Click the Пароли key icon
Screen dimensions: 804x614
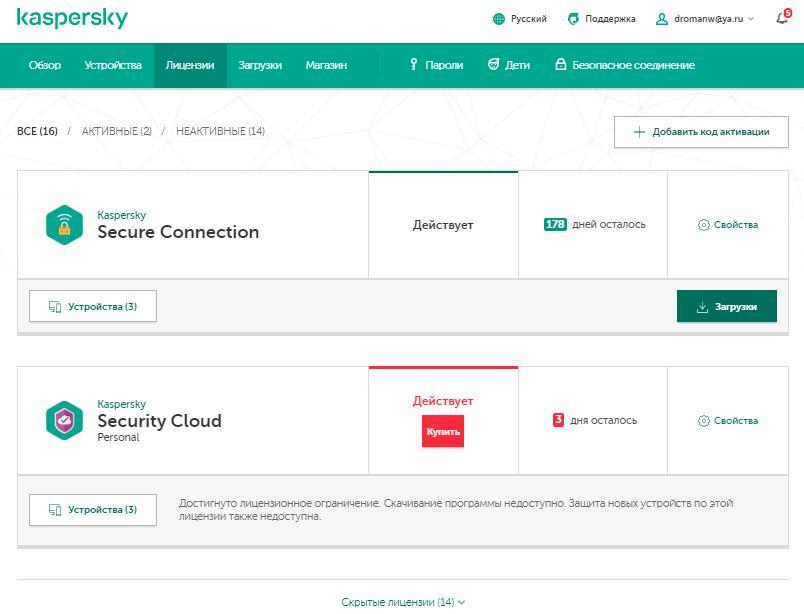(x=414, y=65)
